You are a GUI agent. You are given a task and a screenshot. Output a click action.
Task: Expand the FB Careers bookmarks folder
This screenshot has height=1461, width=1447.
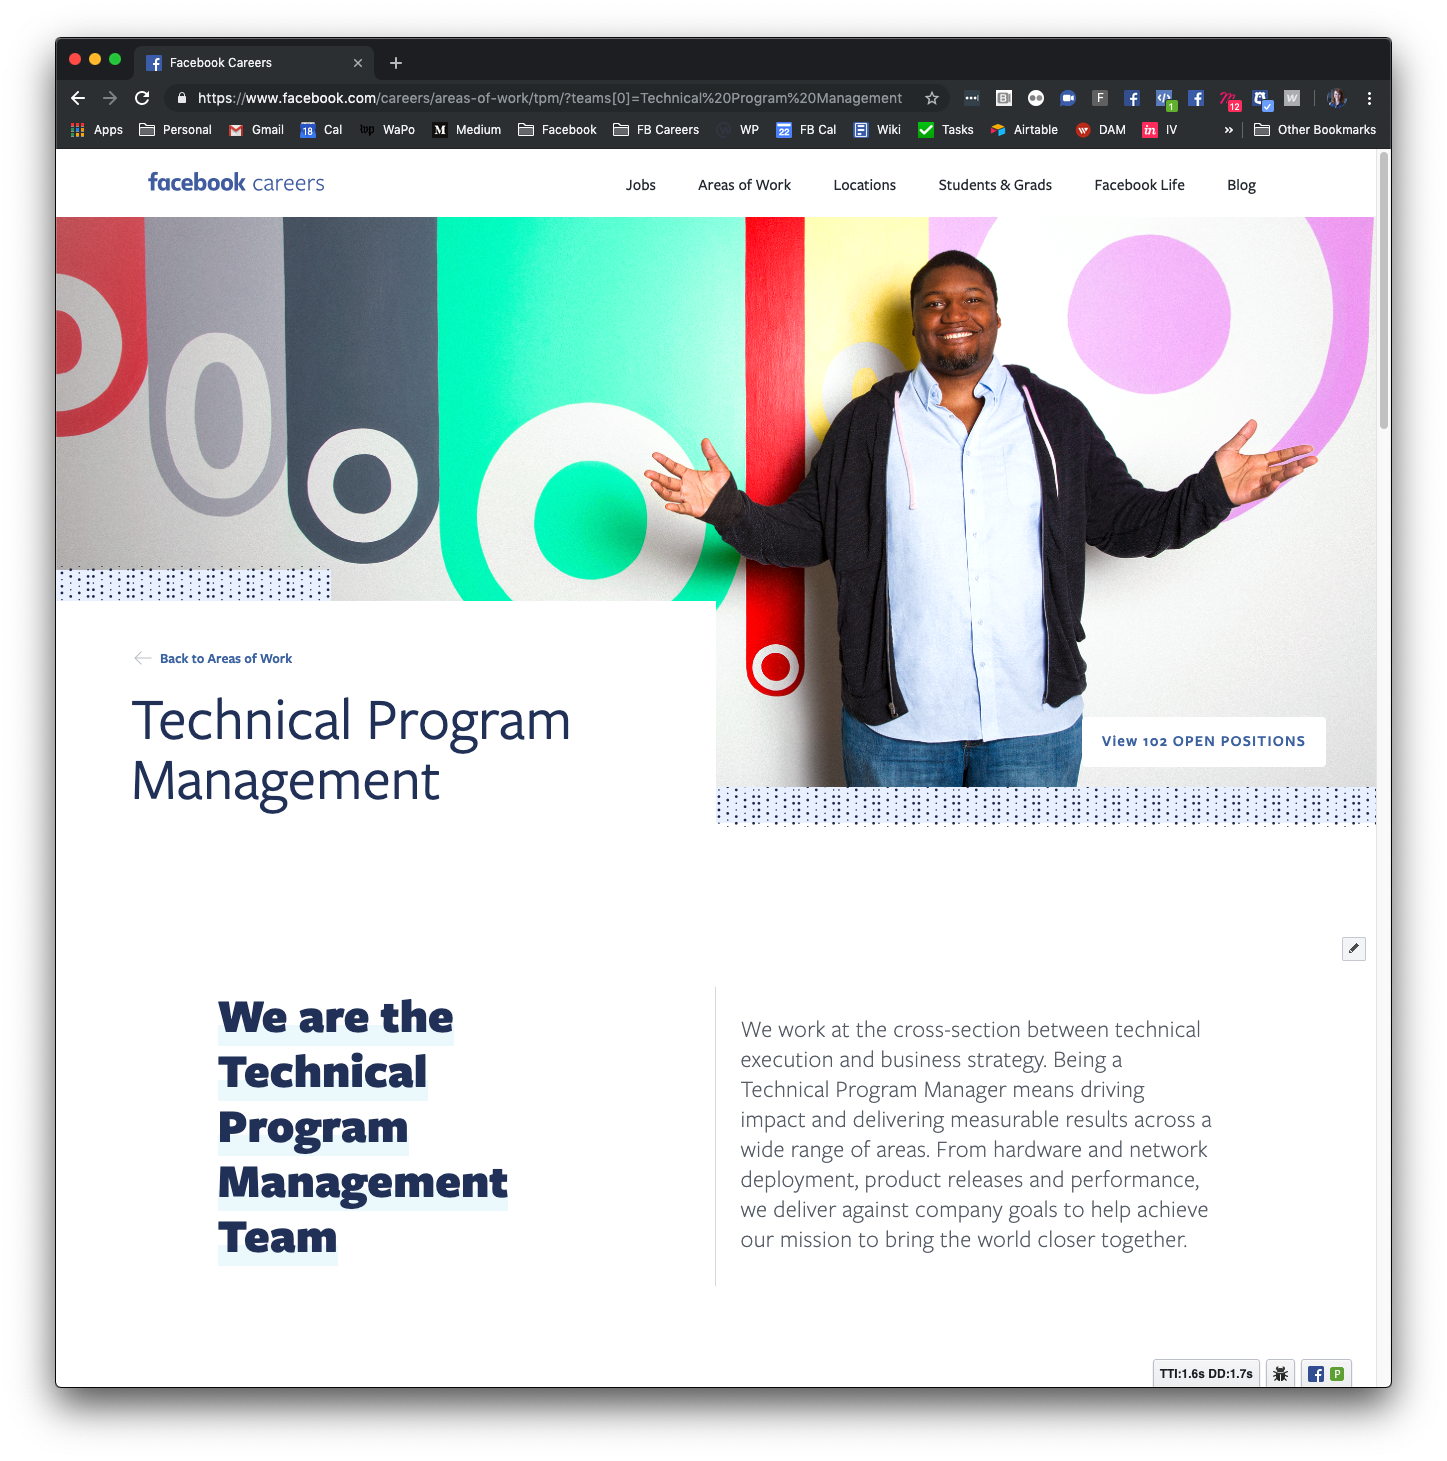pyautogui.click(x=656, y=130)
